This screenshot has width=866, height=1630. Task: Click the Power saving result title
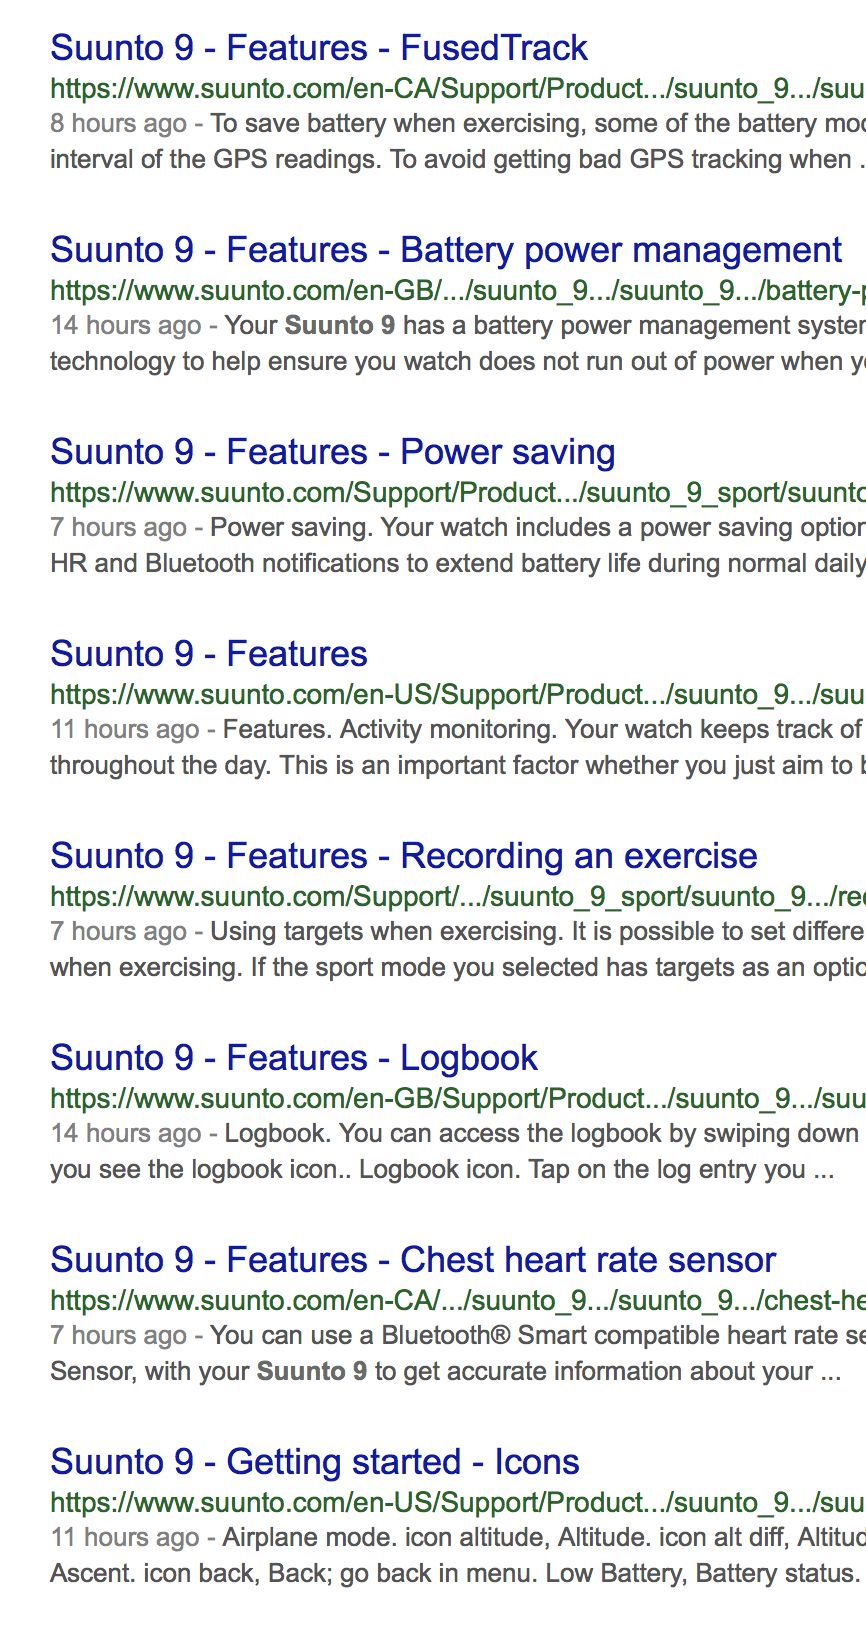(332, 452)
